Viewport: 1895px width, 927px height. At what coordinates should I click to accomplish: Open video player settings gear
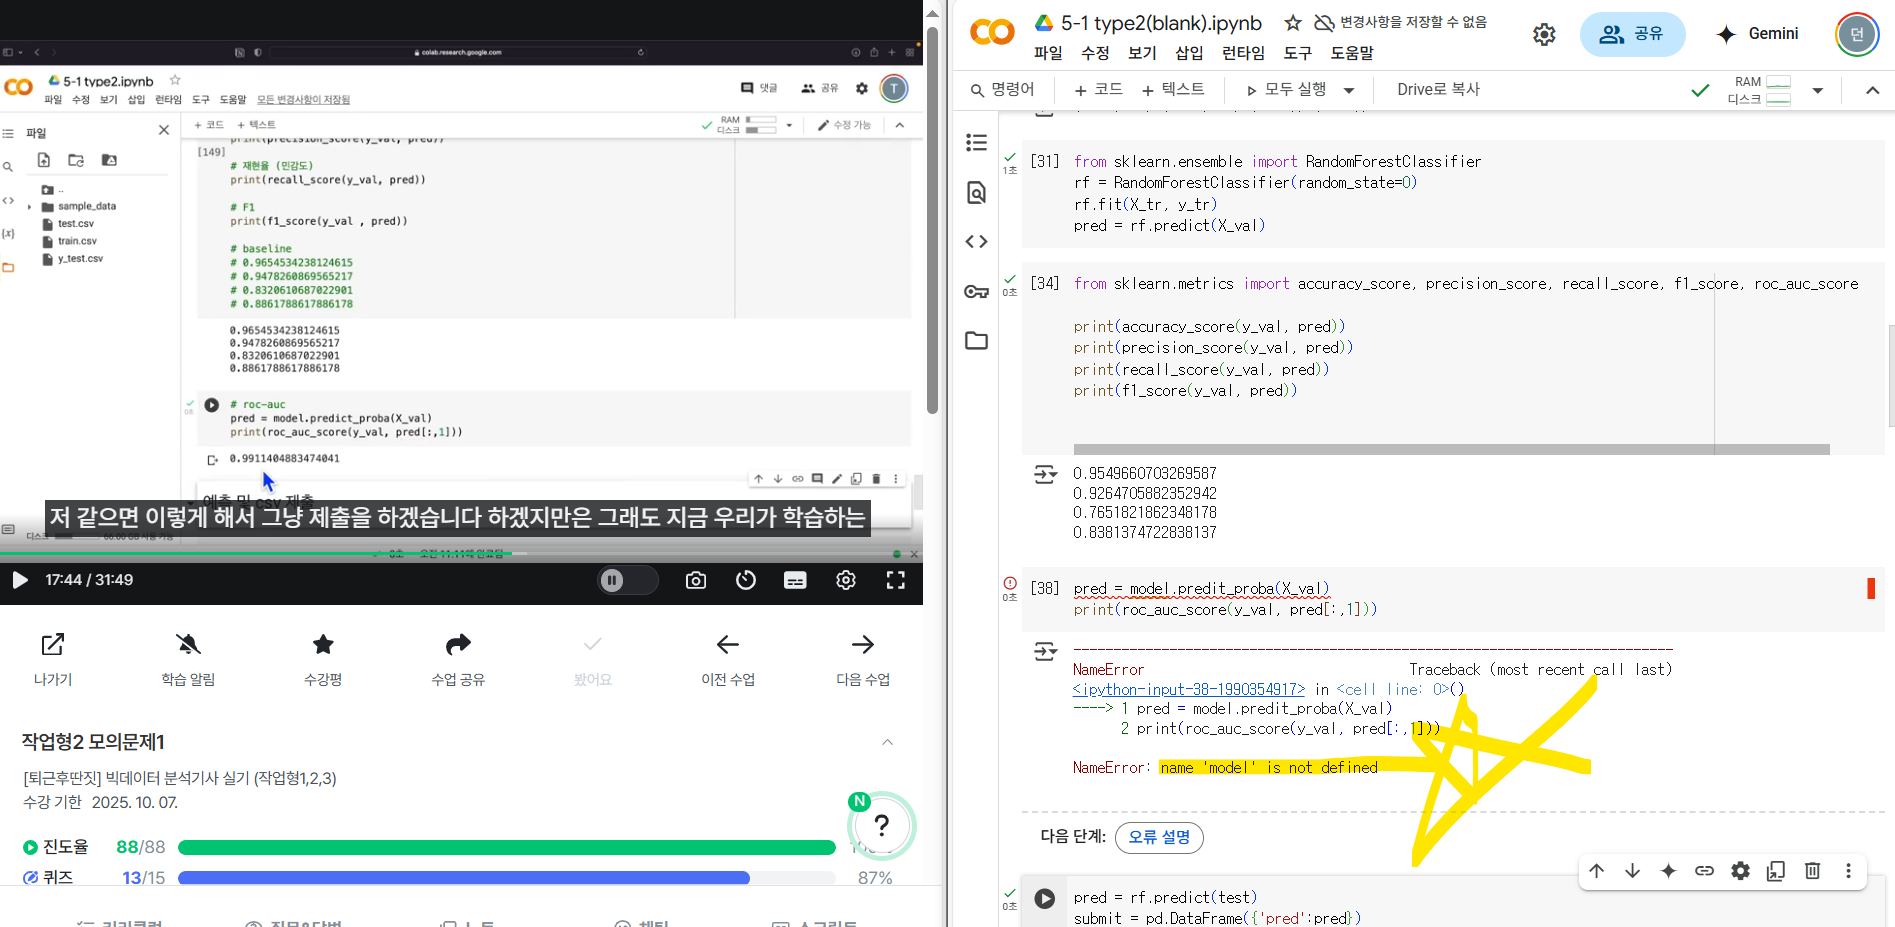pyautogui.click(x=846, y=580)
